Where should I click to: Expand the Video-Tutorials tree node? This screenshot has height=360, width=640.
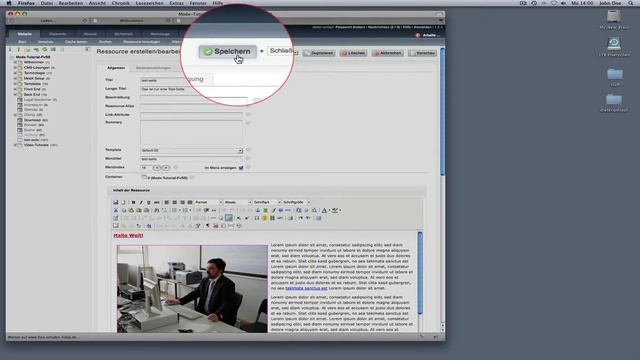click(15, 145)
